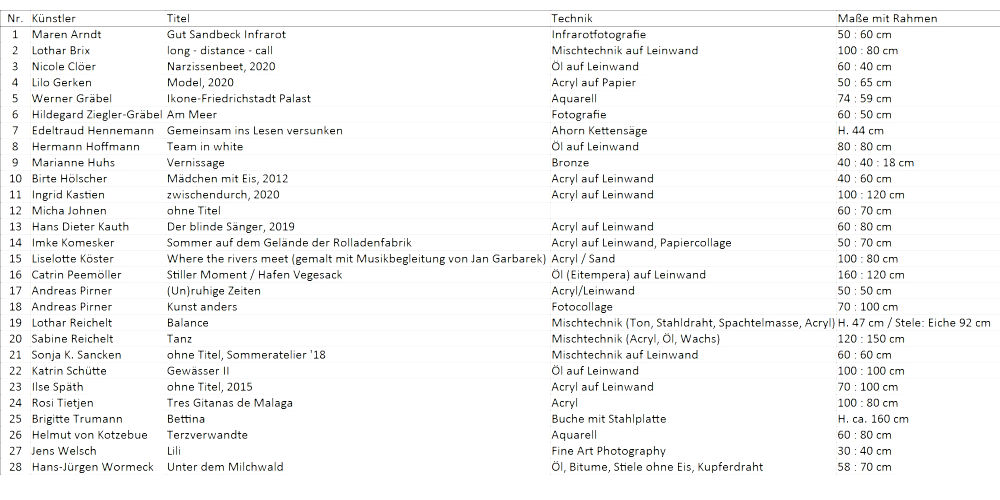Viewport: 1000px width, 500px height.
Task: Click the Fine Art Photography cell
Action: coord(608,450)
